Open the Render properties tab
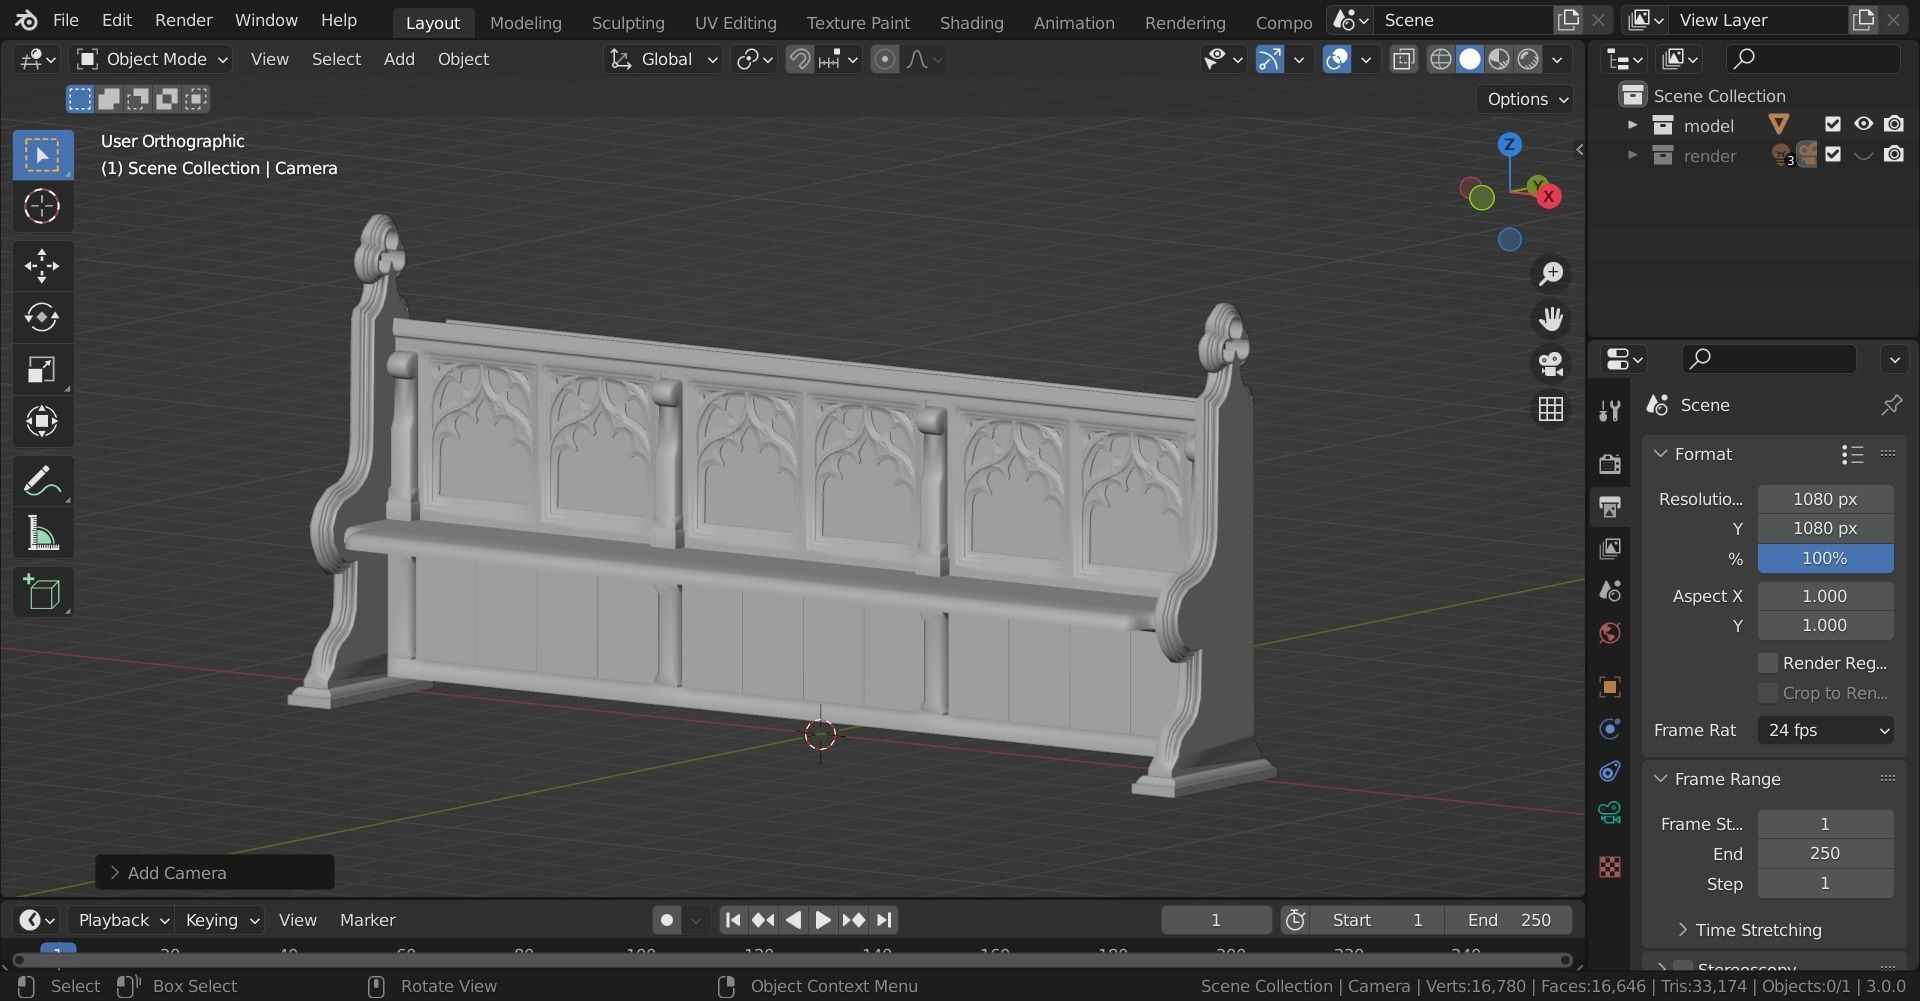 (1610, 463)
